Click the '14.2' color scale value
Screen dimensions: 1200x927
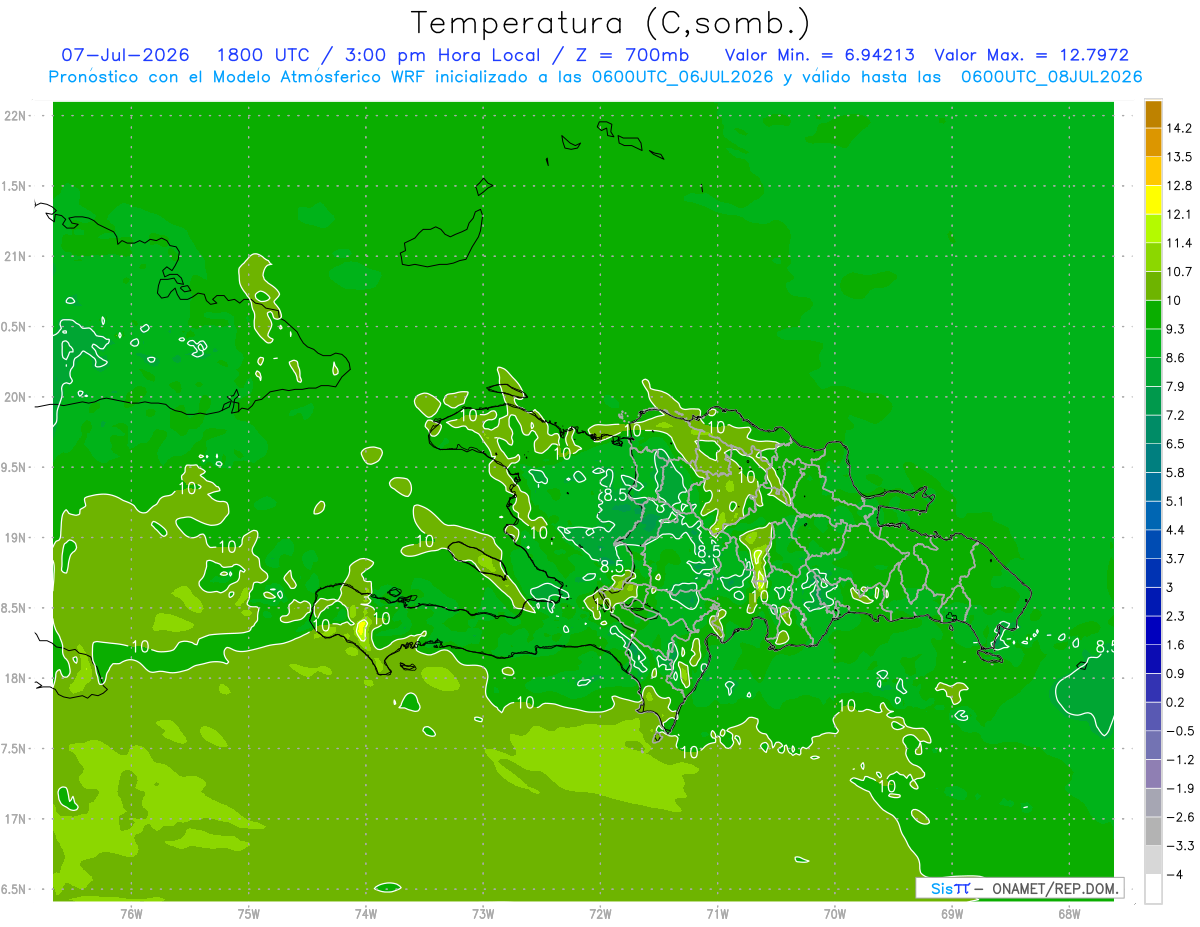[1180, 128]
